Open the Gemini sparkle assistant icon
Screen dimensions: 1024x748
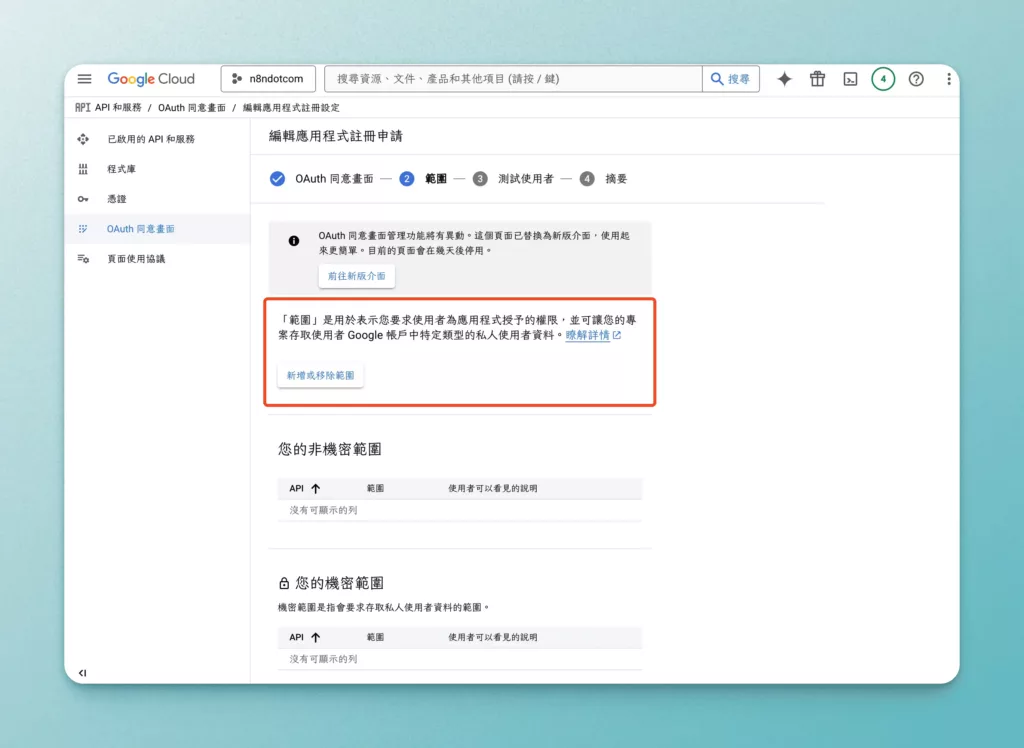coord(784,79)
